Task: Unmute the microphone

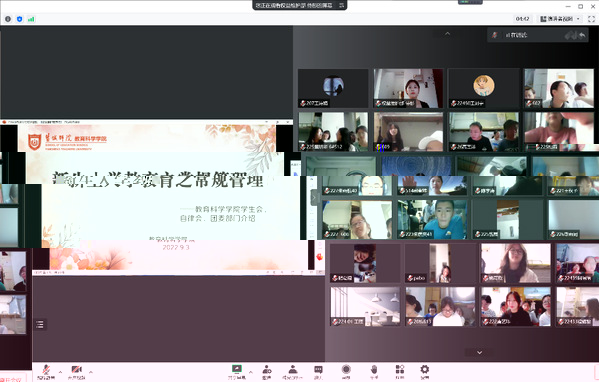Action: pyautogui.click(x=46, y=372)
